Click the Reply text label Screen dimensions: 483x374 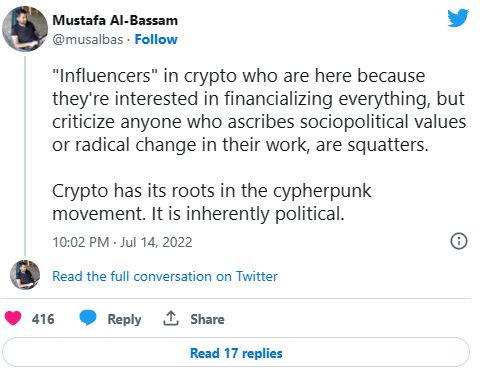point(124,319)
